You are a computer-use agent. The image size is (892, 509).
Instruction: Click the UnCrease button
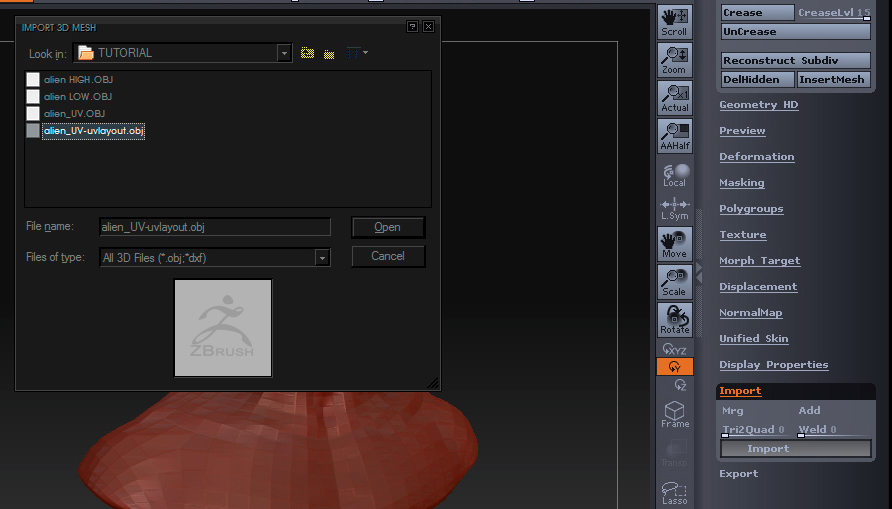796,32
